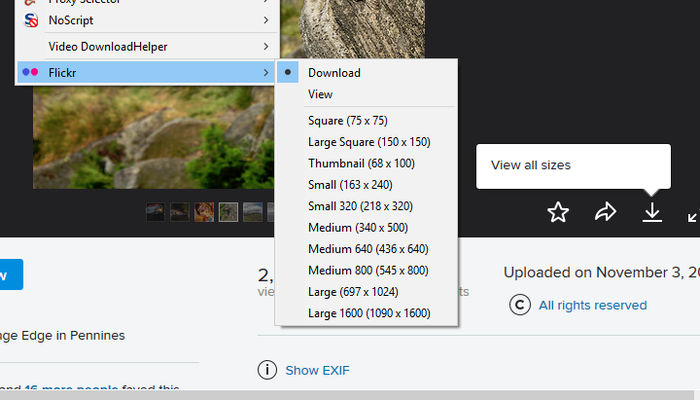Screen dimensions: 700x400
Task: Open the fifth filmstrip thumbnail
Action: (x=253, y=212)
